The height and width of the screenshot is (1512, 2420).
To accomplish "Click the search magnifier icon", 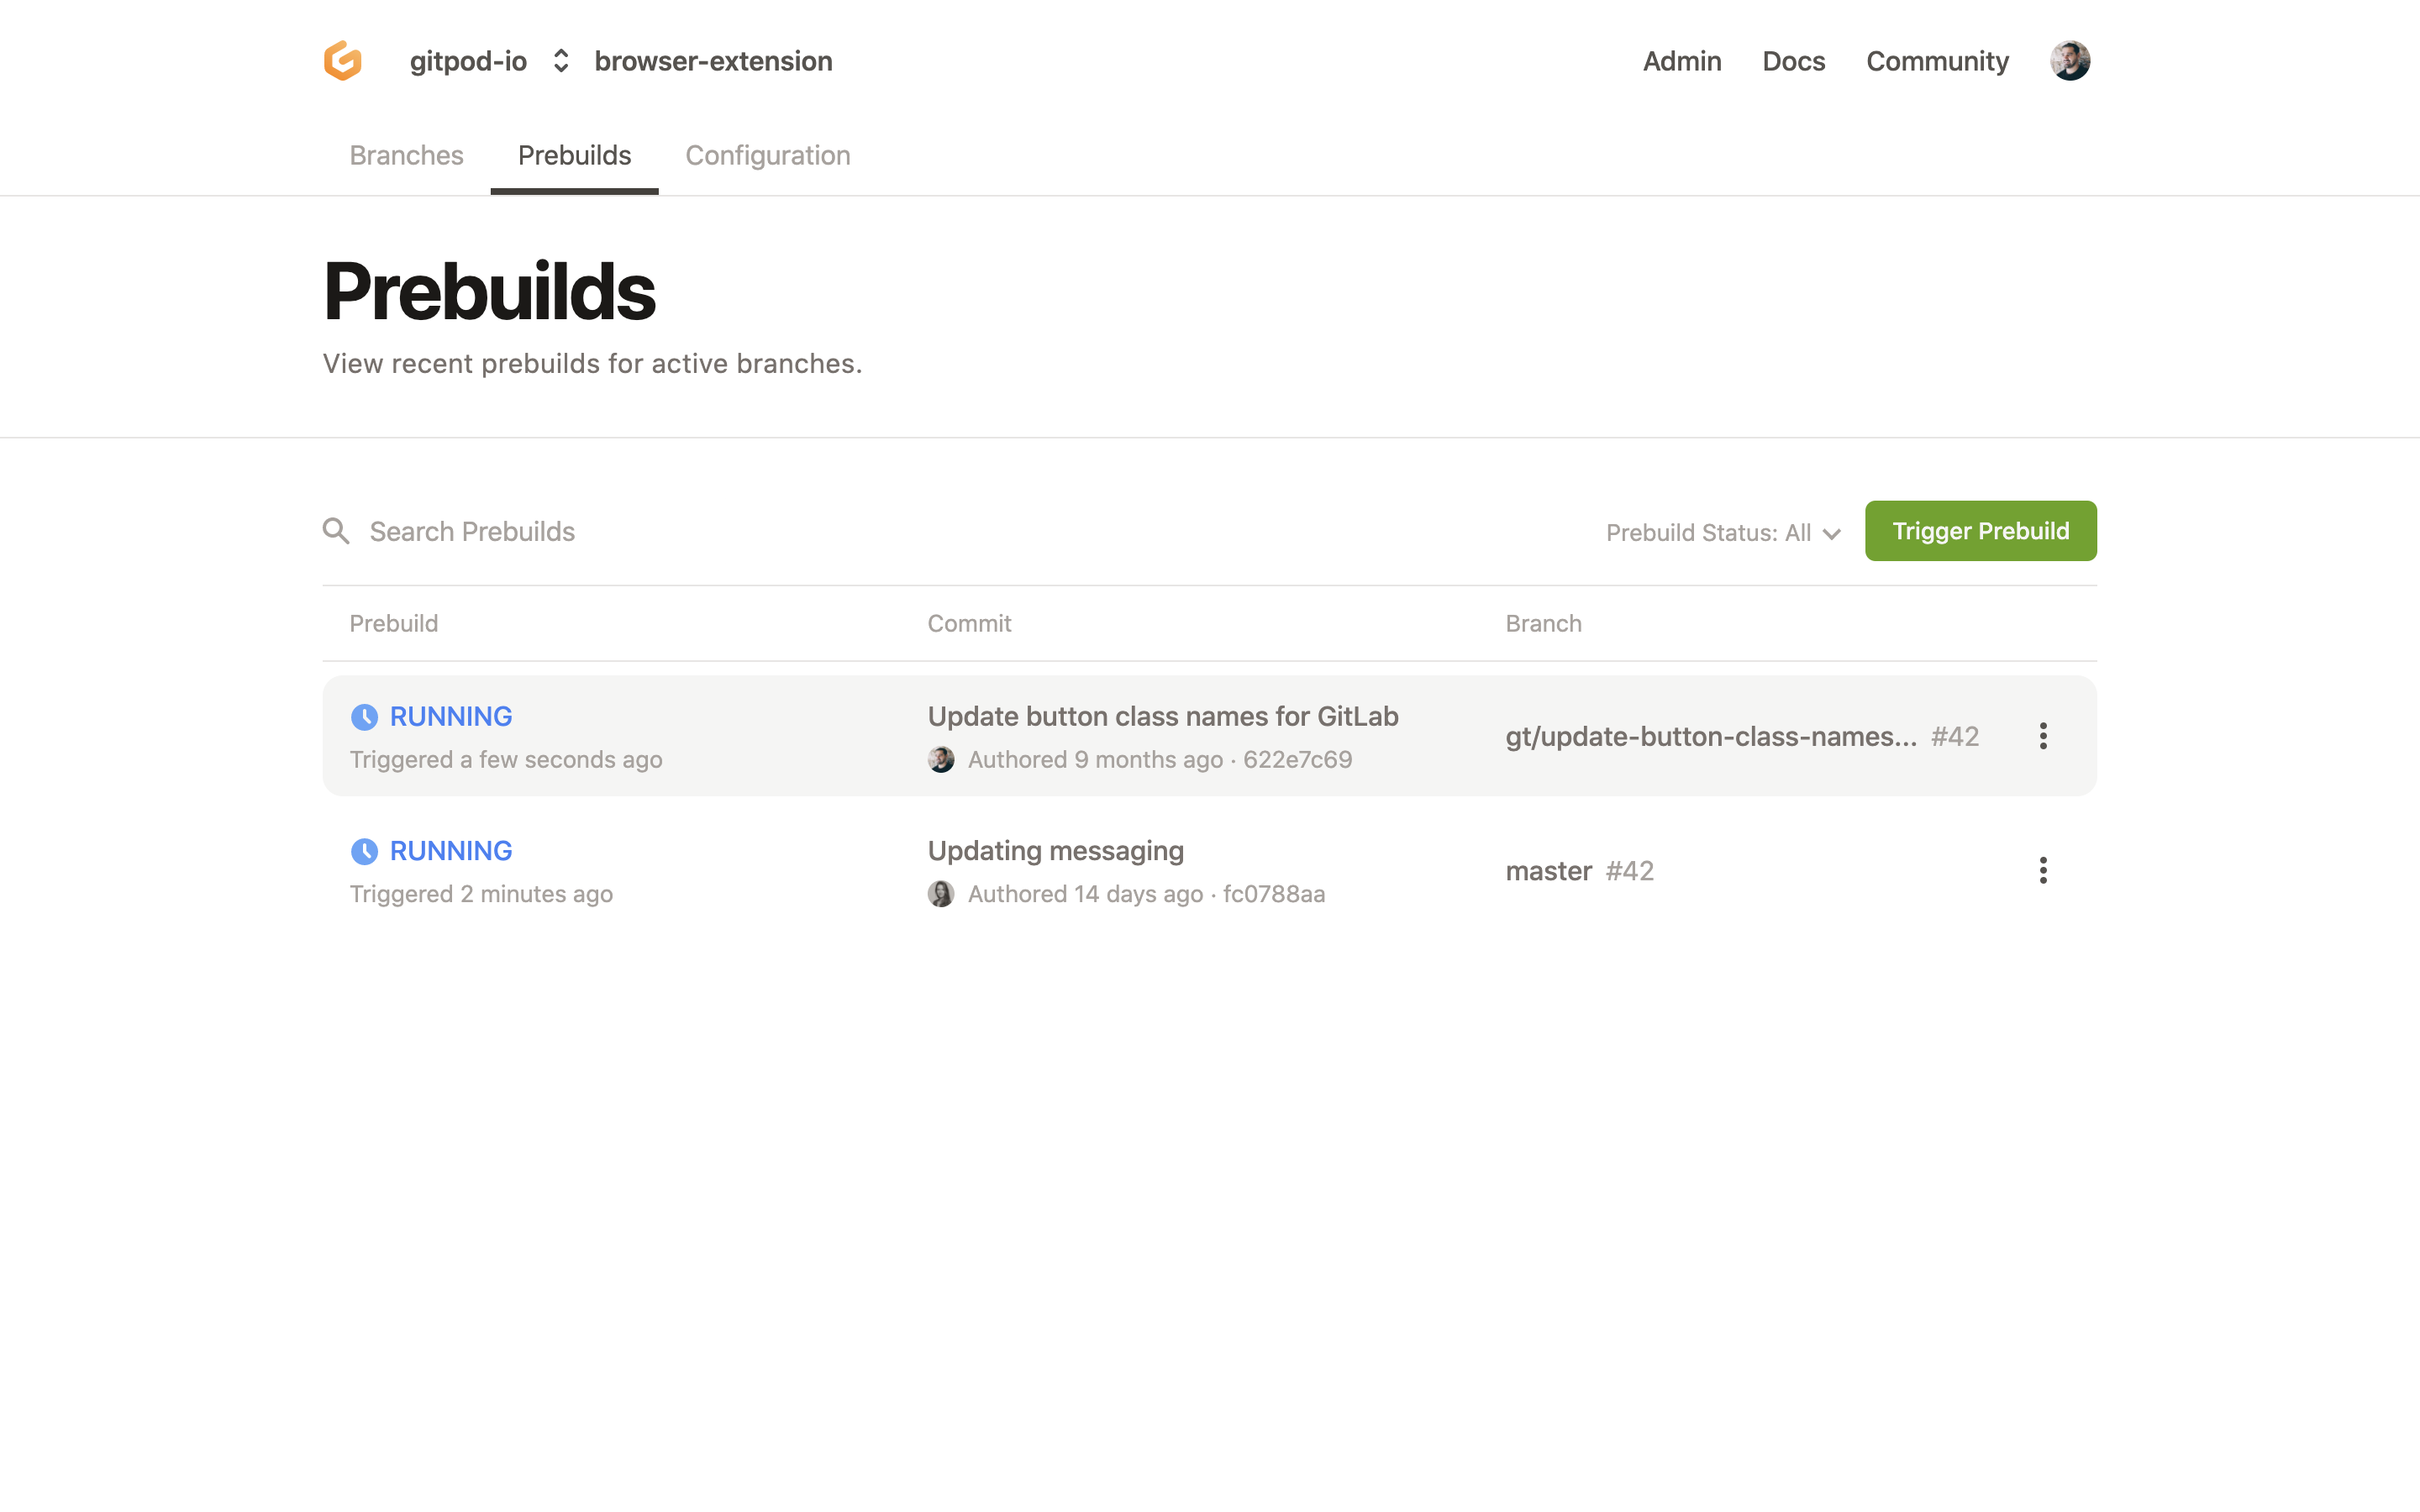I will tap(336, 531).
